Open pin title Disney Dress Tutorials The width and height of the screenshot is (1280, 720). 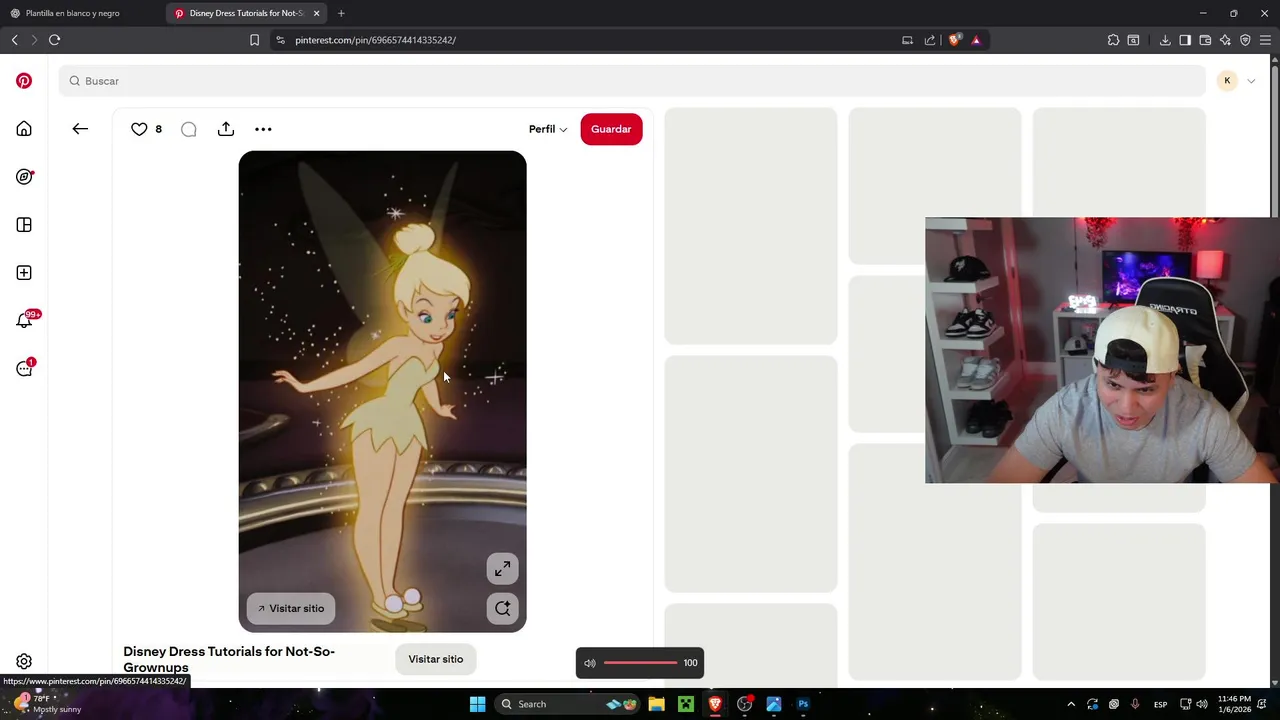coord(229,659)
